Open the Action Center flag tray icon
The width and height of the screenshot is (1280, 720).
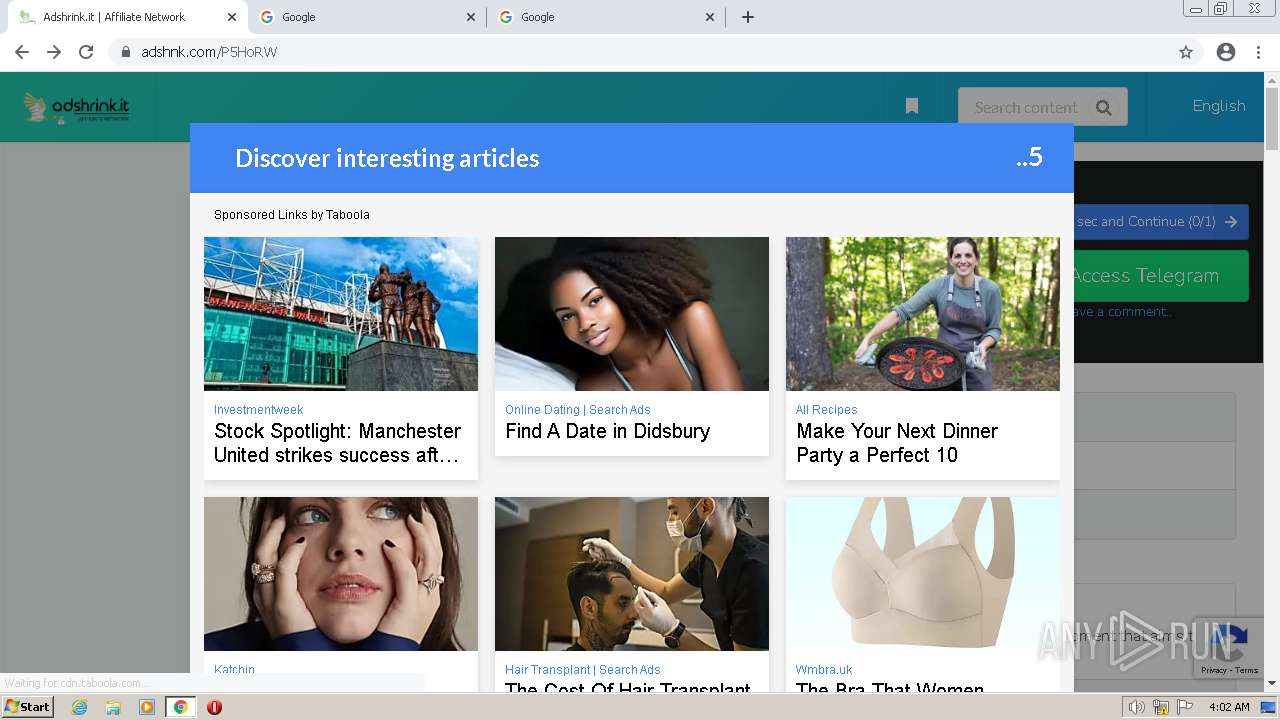point(1184,707)
